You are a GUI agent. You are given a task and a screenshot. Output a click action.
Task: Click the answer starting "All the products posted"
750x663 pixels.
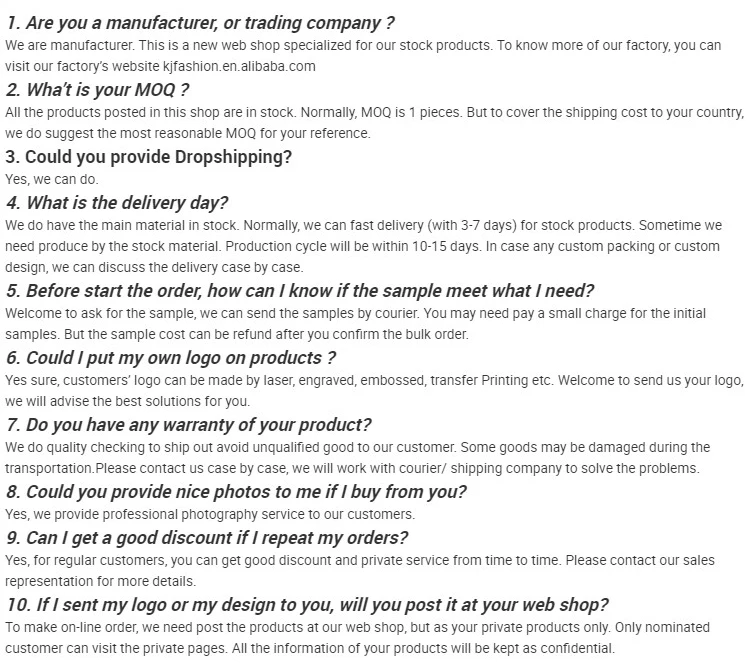click(374, 112)
